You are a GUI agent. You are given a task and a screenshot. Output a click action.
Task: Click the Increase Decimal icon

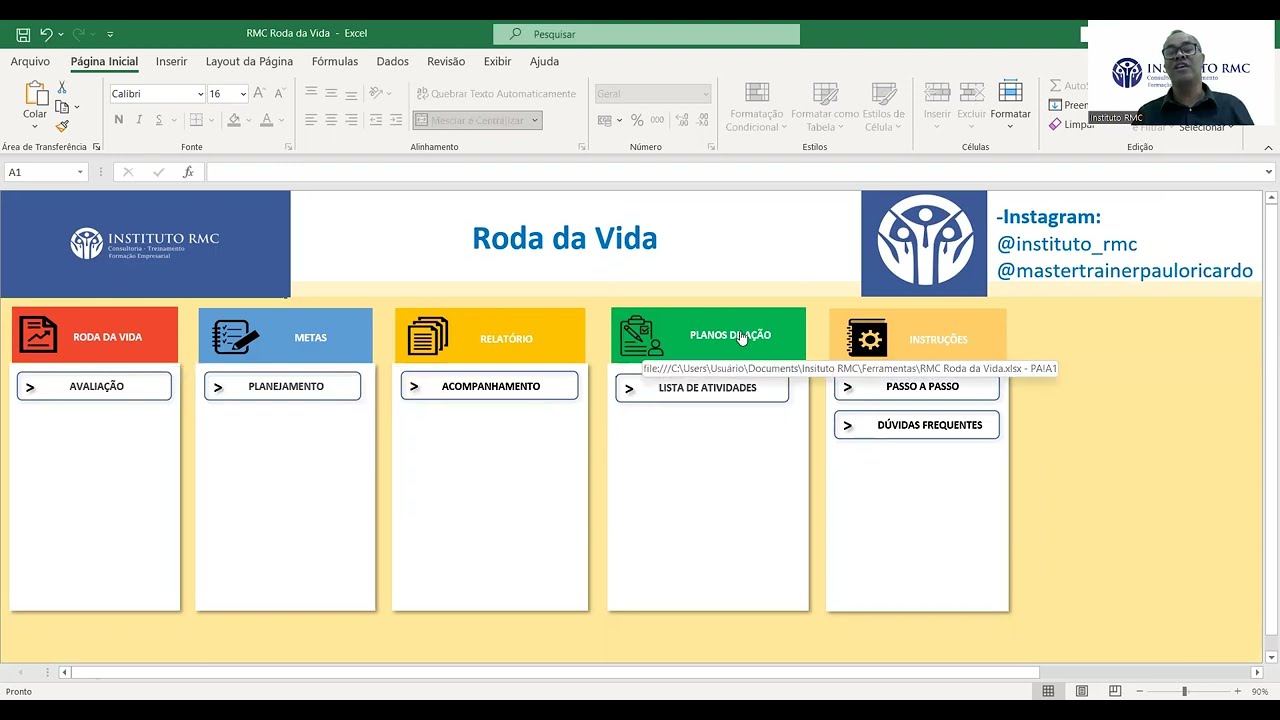[x=681, y=120]
